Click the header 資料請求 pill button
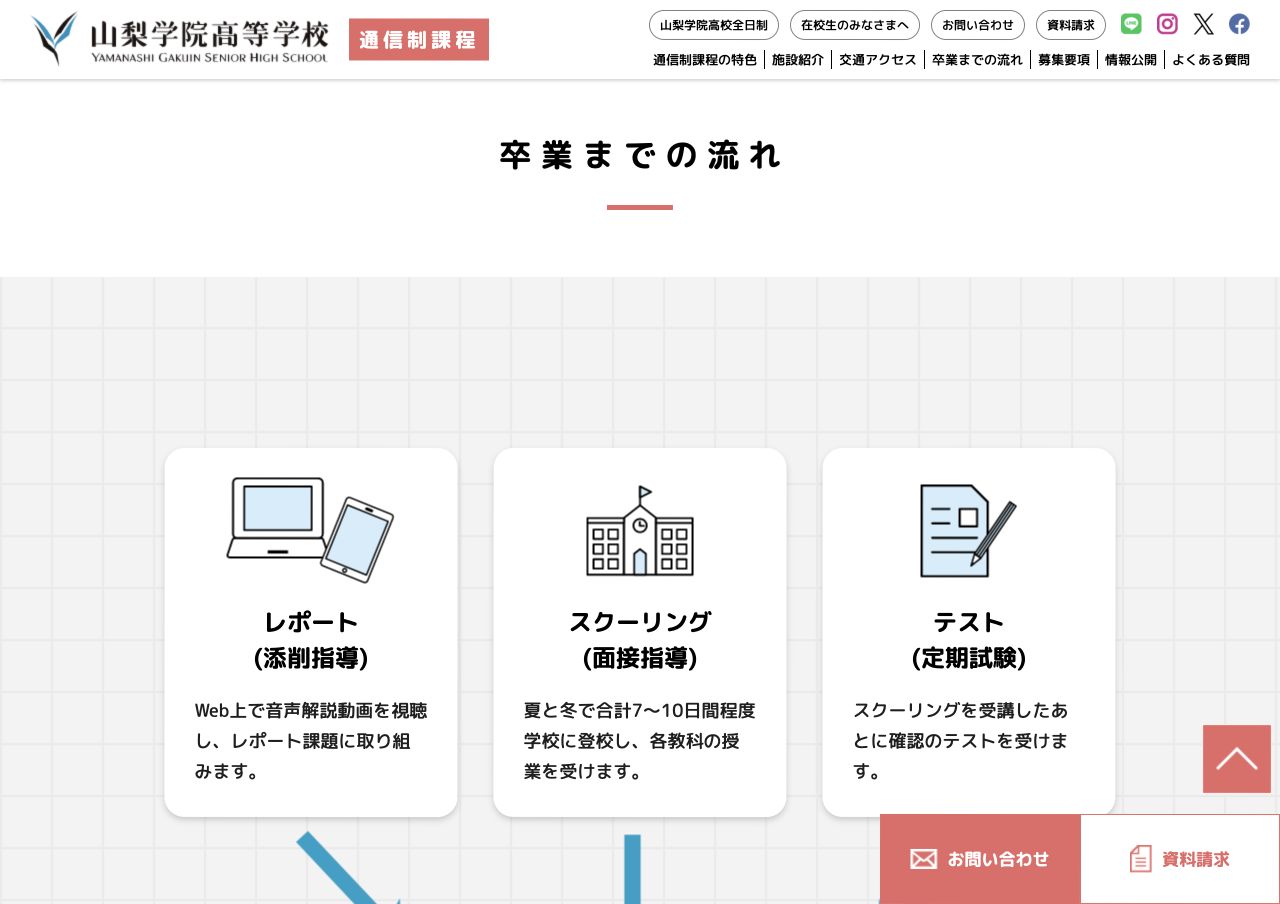 1071,25
